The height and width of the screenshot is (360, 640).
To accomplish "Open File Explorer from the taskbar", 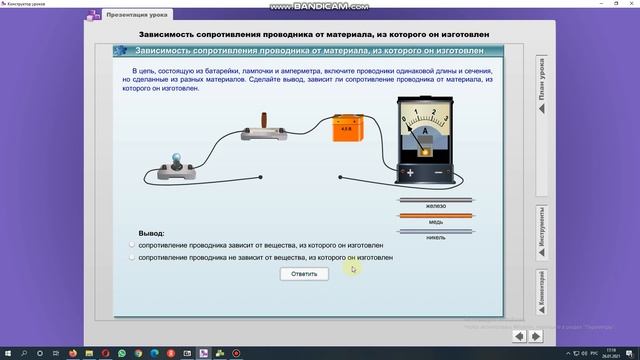I will (x=89, y=353).
